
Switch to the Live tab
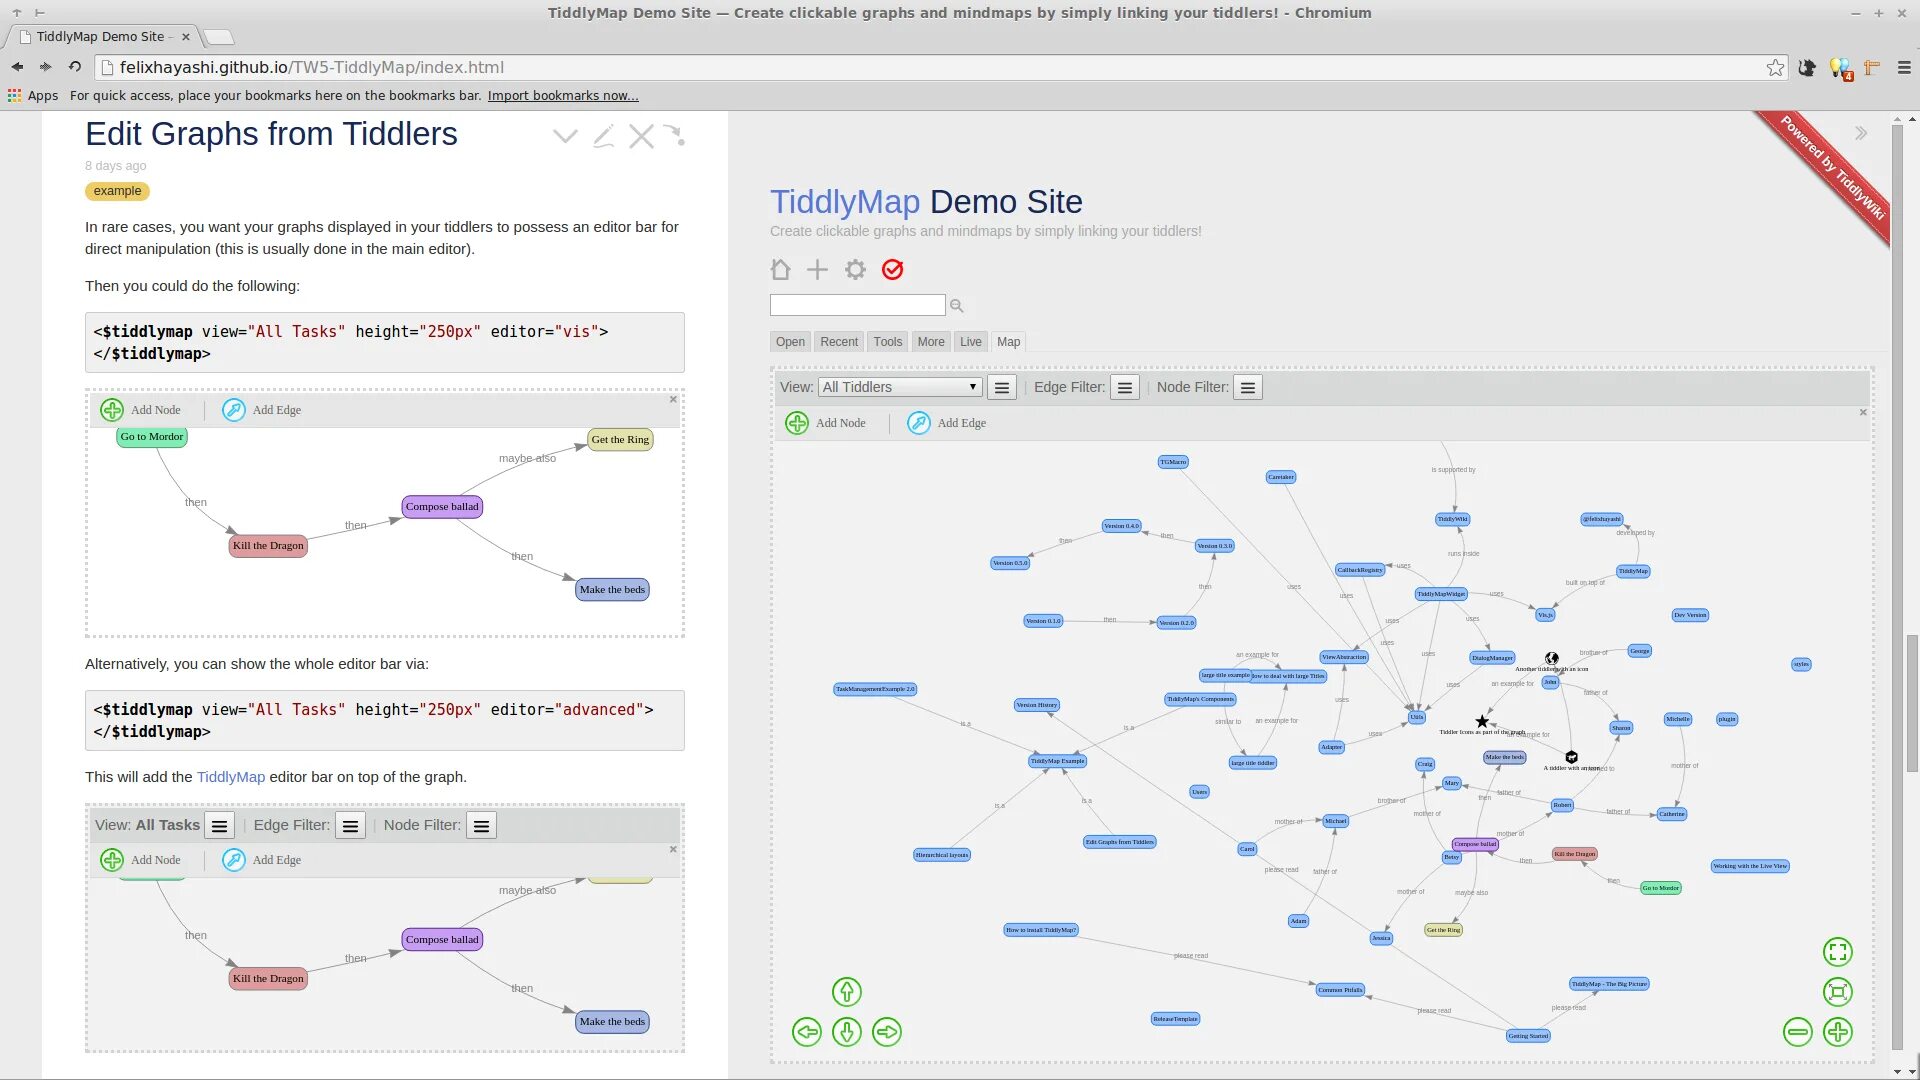pos(969,342)
